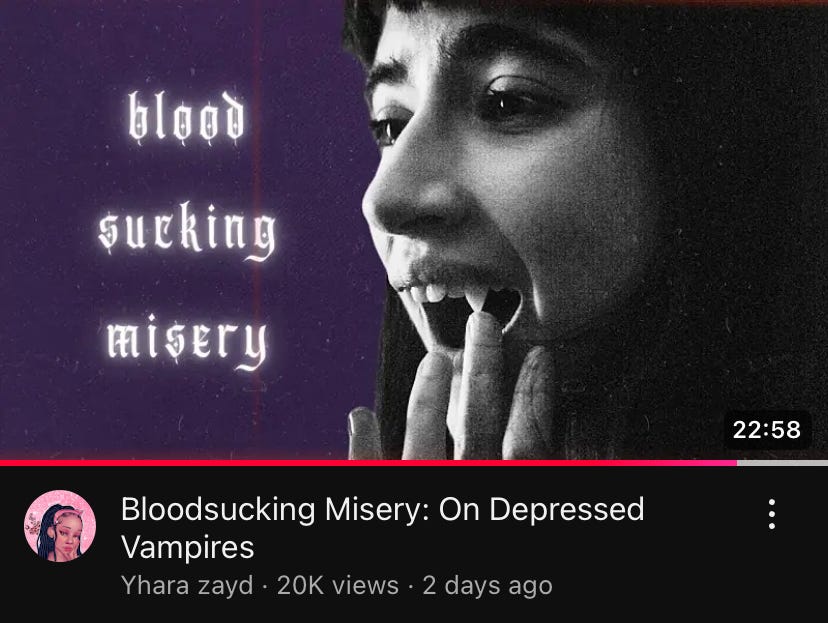
Task: Click the gothic 'blood' text in the thumbnail
Action: click(x=186, y=118)
